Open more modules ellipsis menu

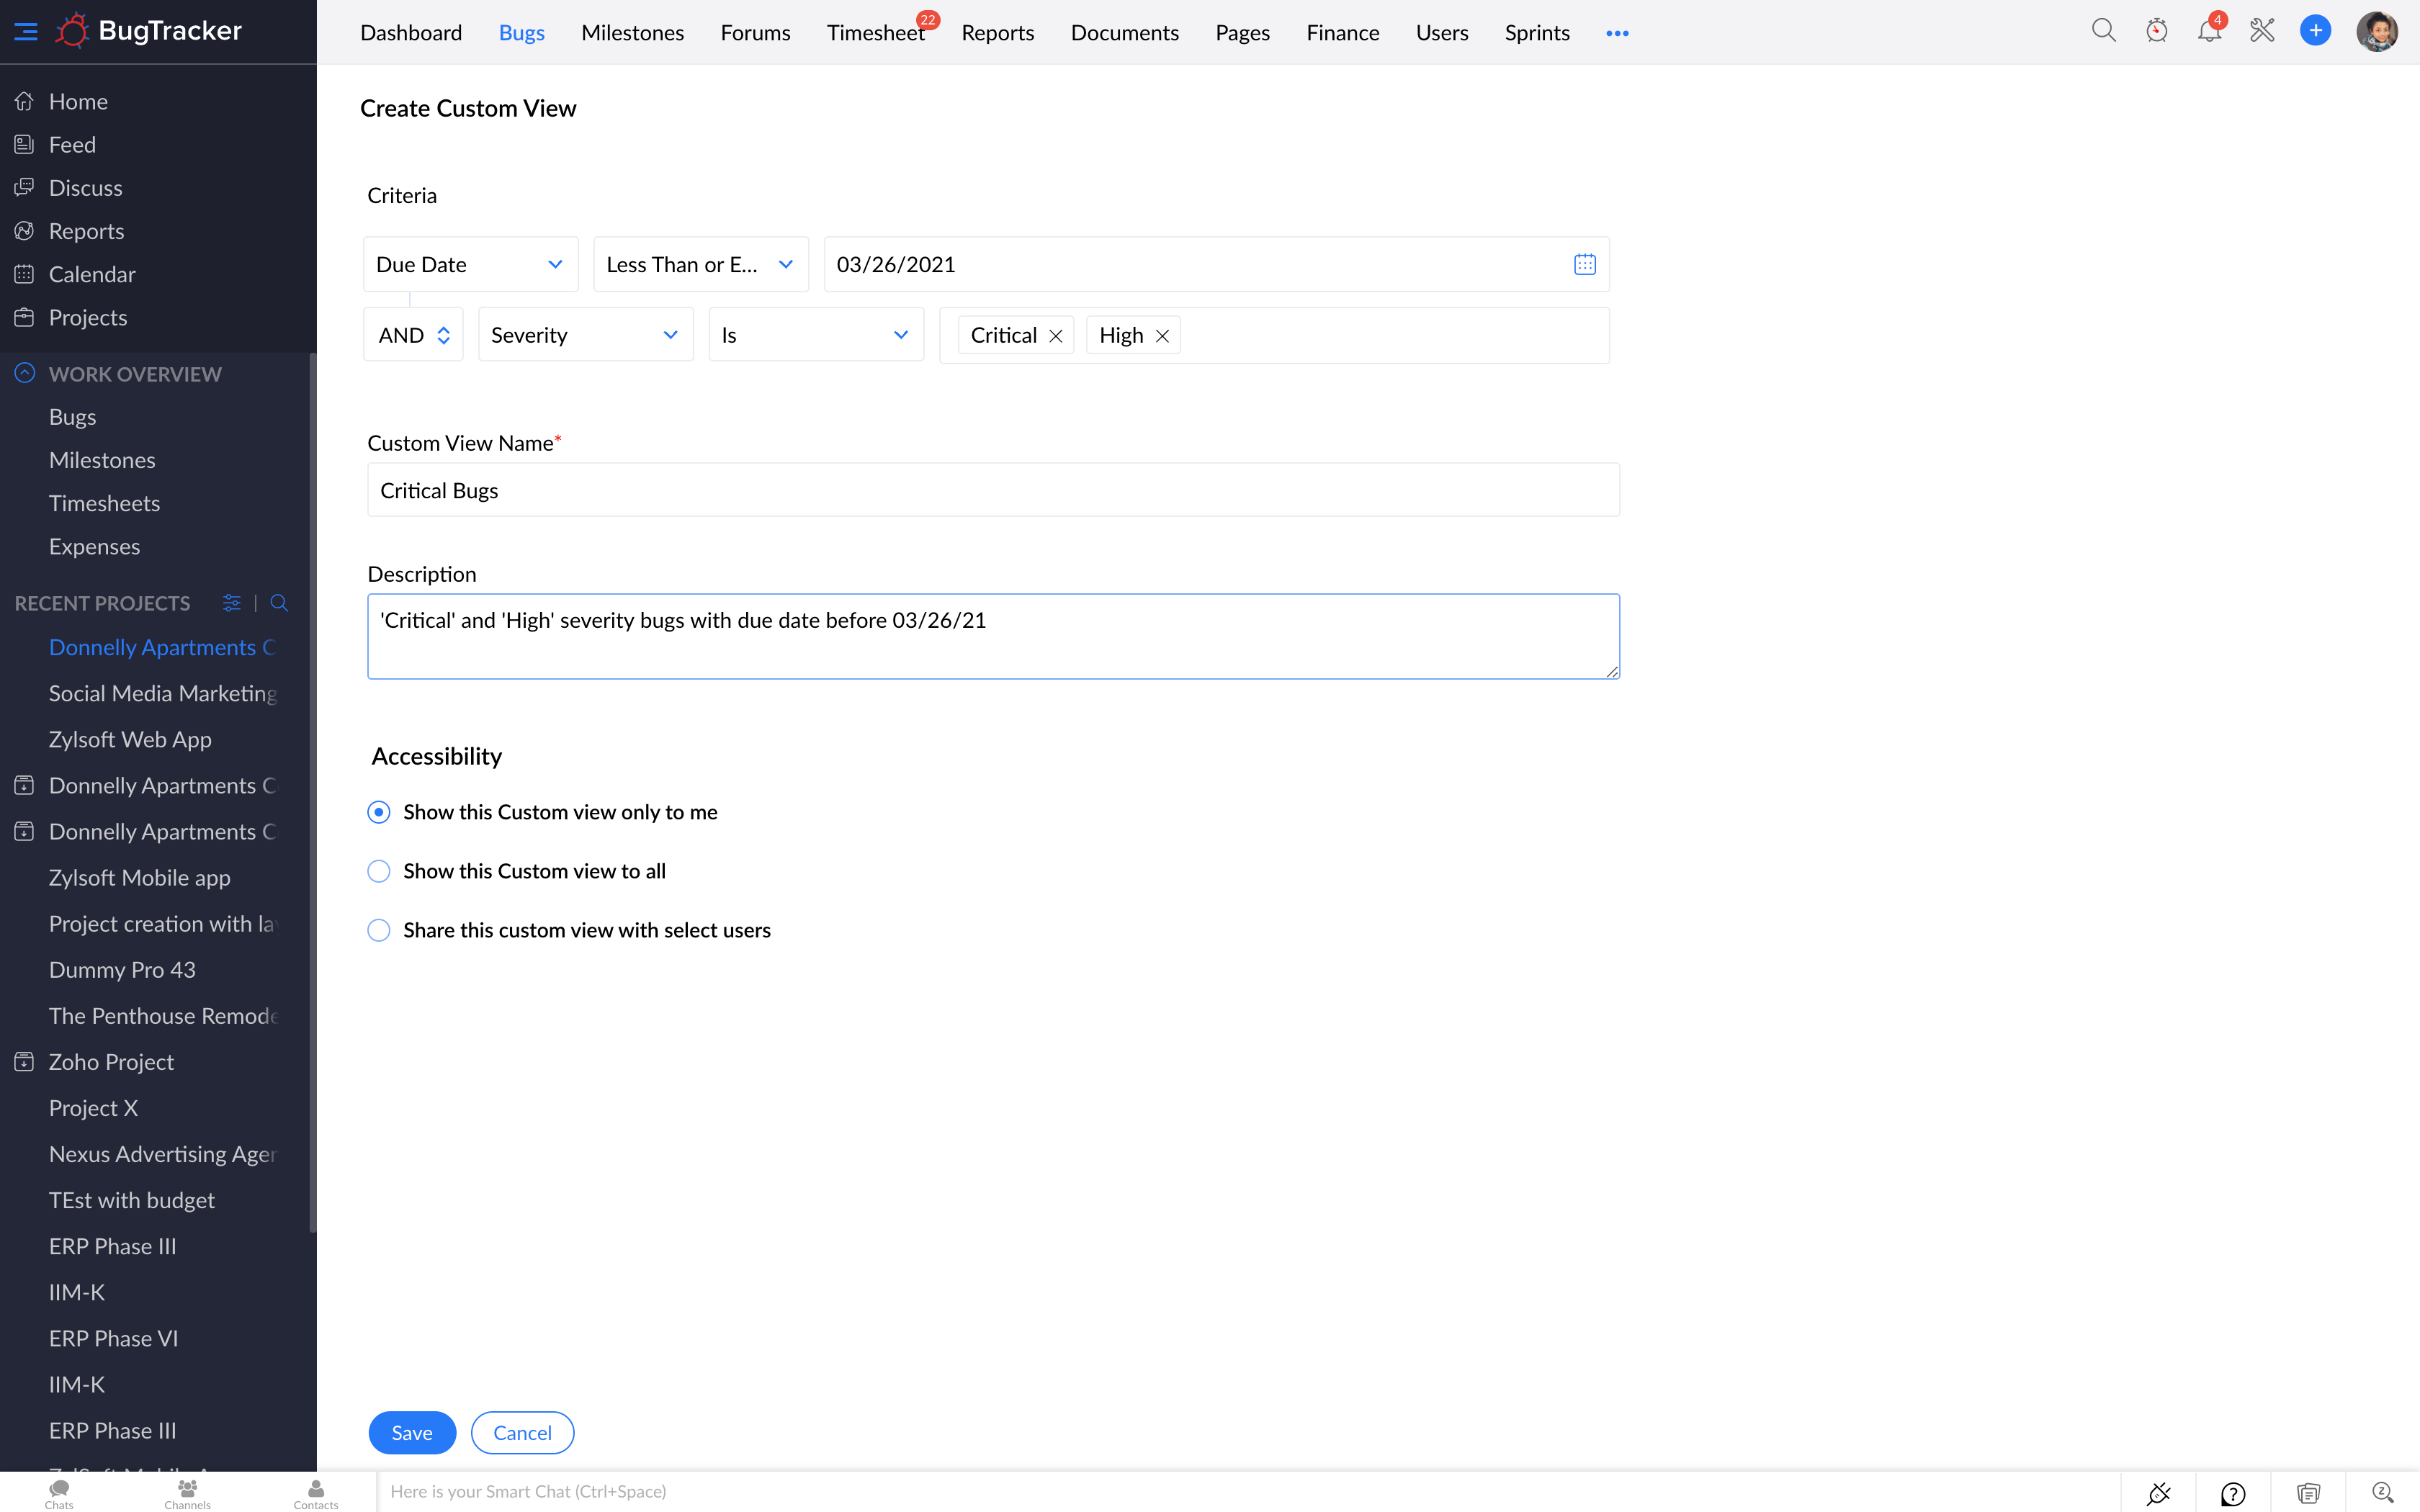coord(1617,33)
